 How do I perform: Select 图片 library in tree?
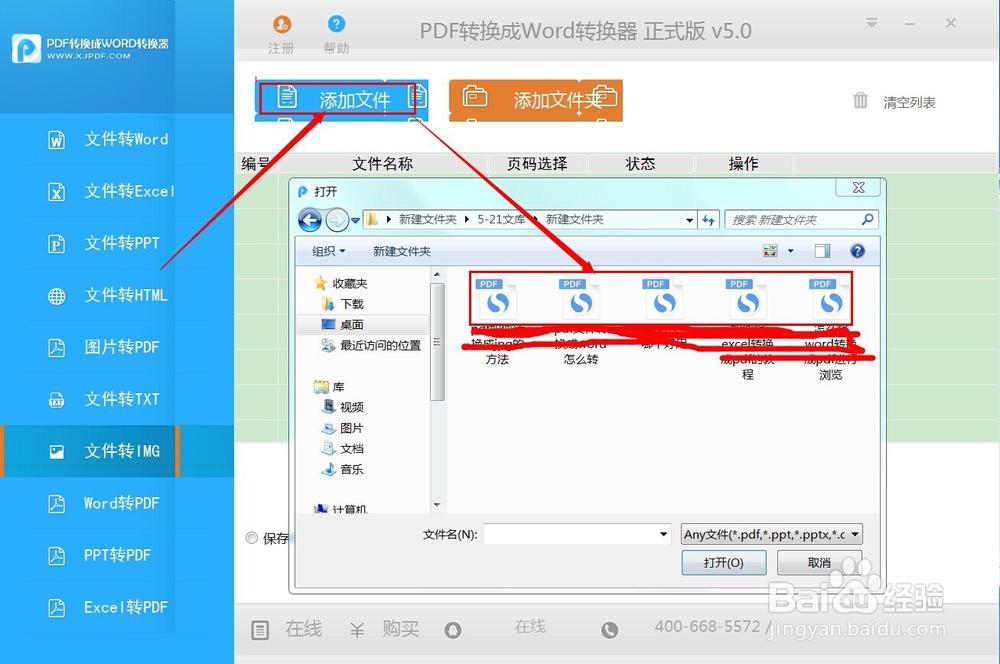click(x=343, y=428)
